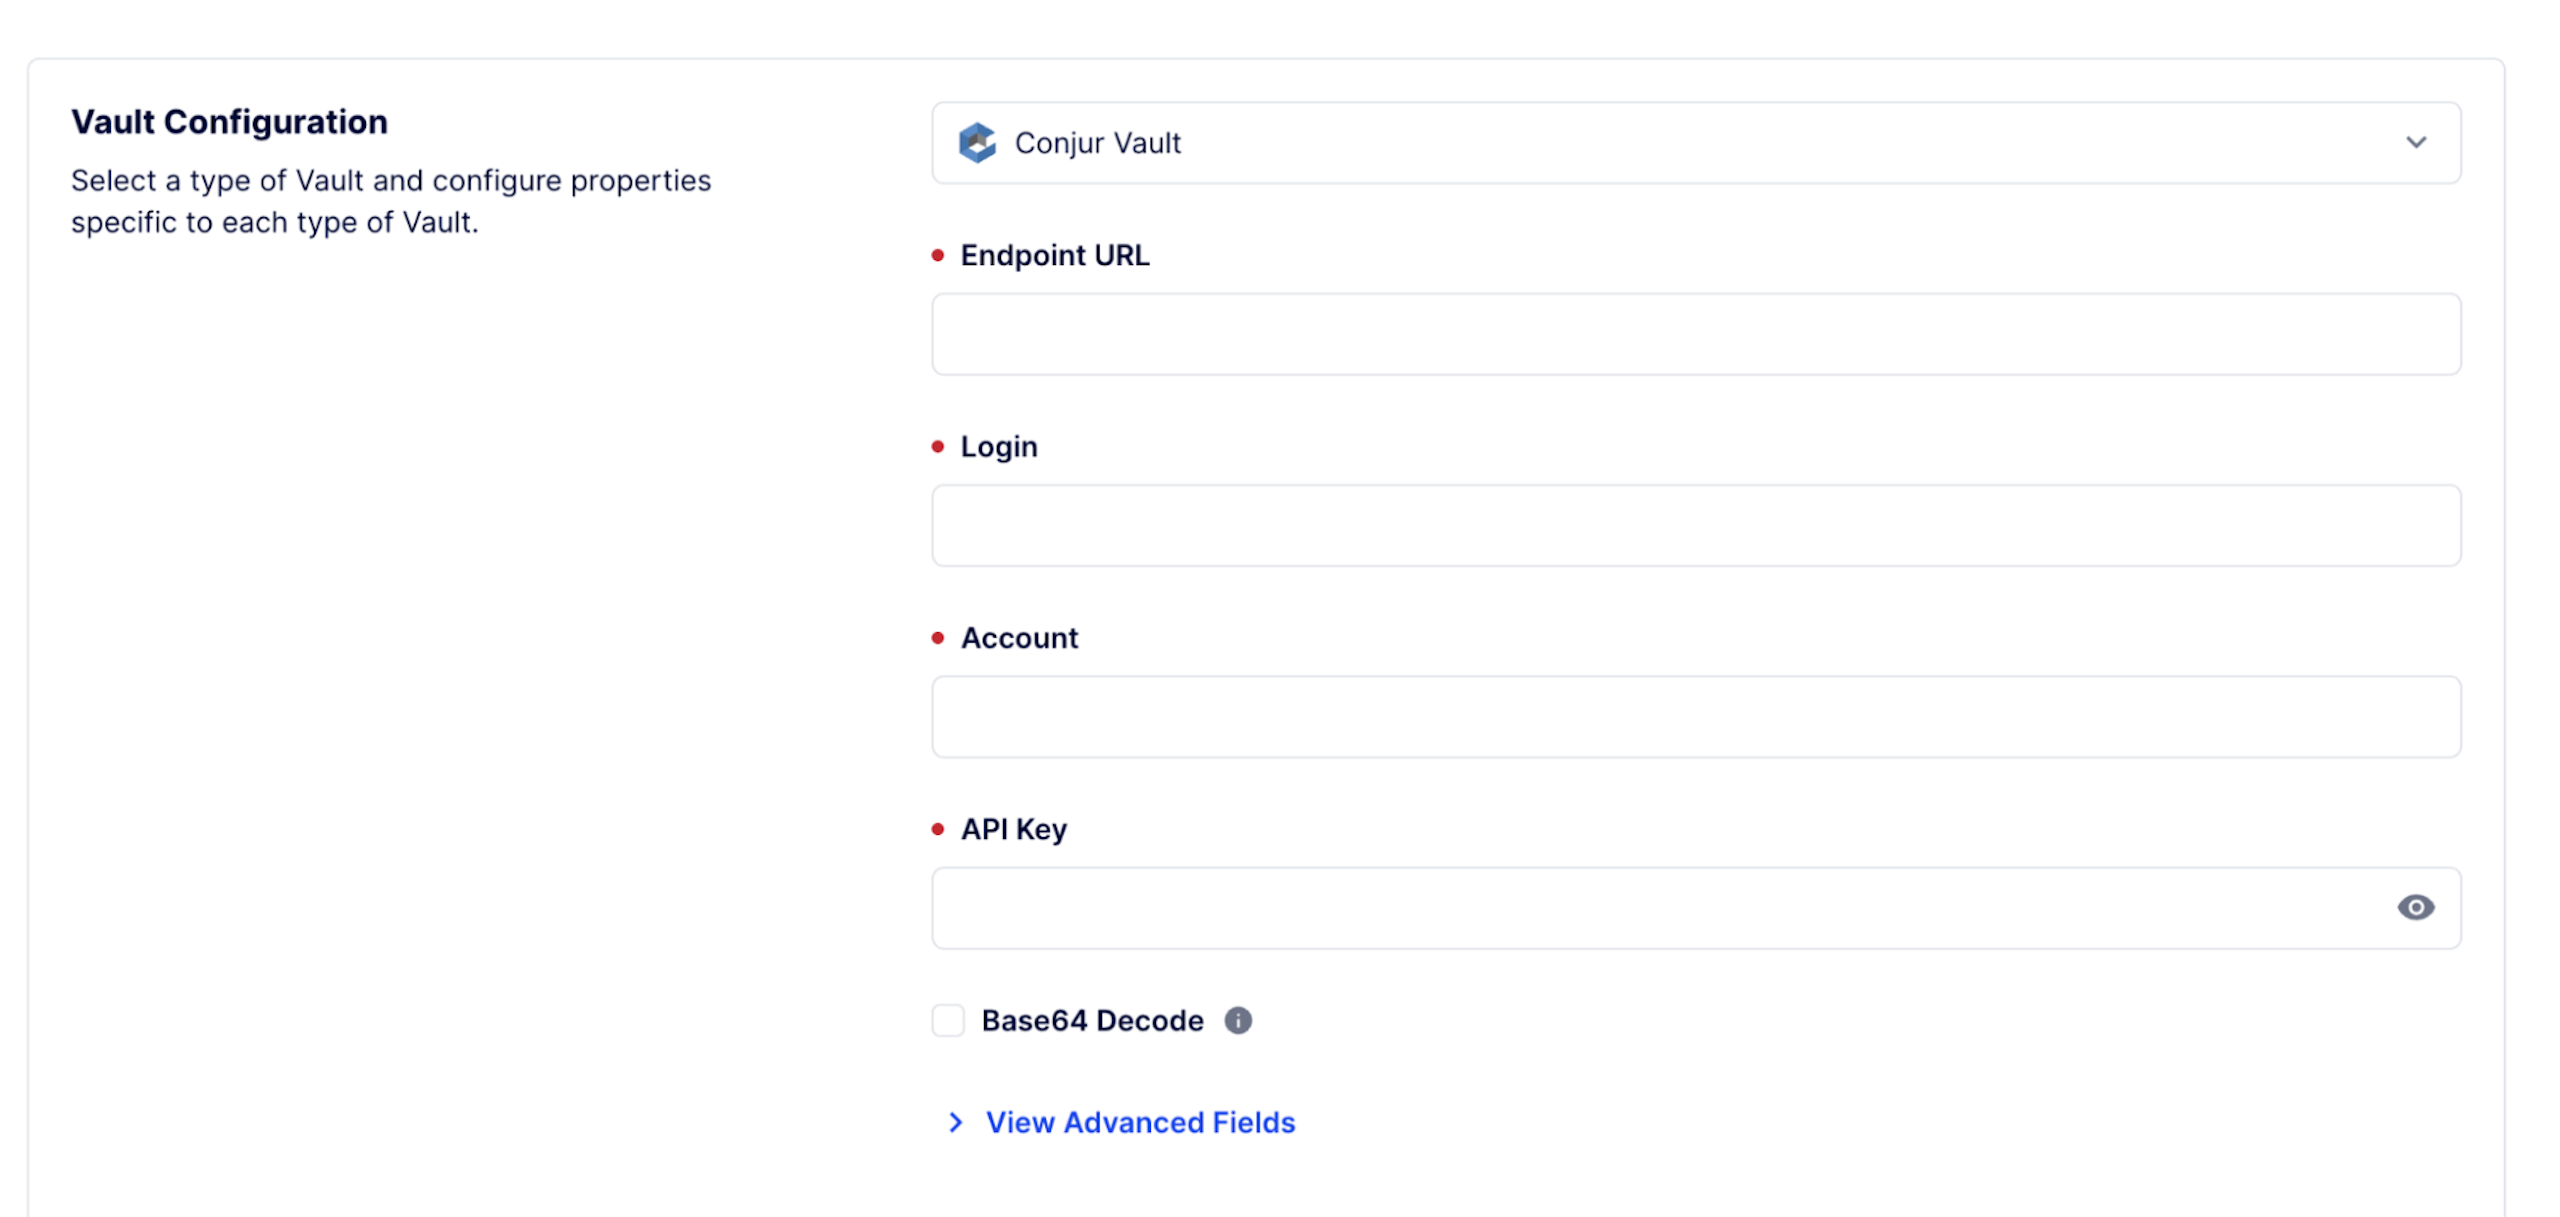Reveal the API Key with the eye icon
The image size is (2560, 1217).
[x=2415, y=907]
